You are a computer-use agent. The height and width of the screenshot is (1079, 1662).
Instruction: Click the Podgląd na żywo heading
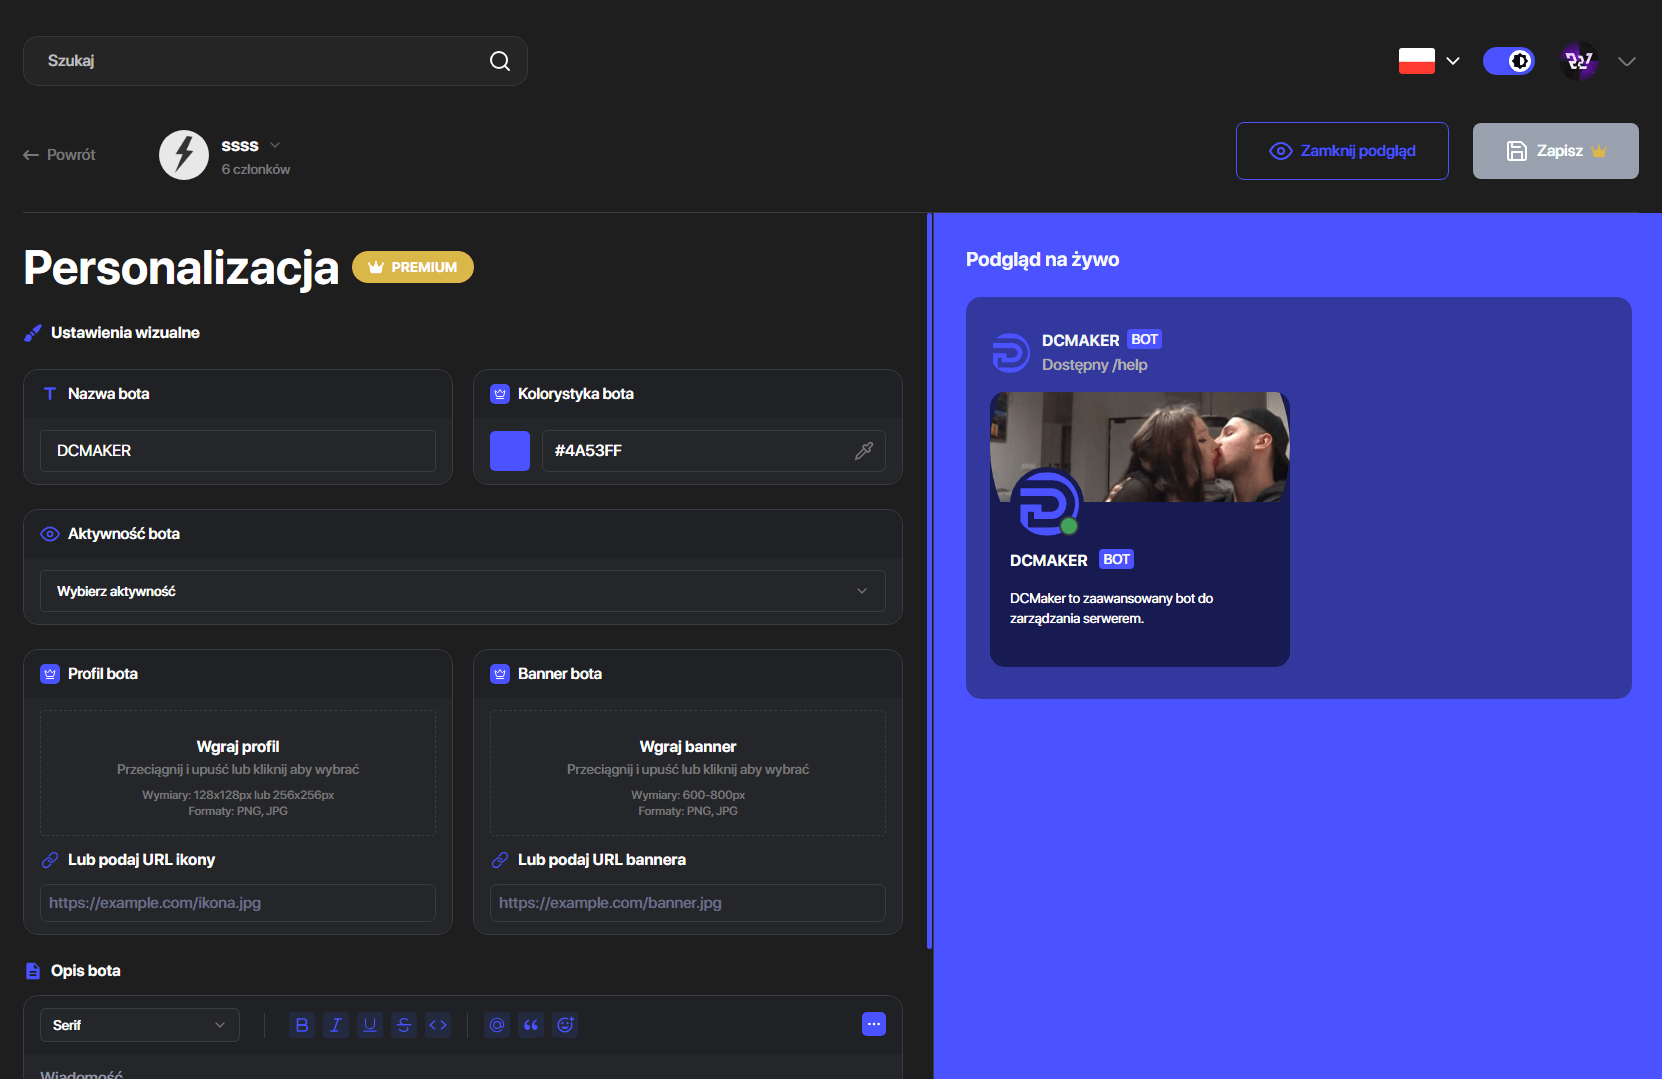(x=1043, y=260)
